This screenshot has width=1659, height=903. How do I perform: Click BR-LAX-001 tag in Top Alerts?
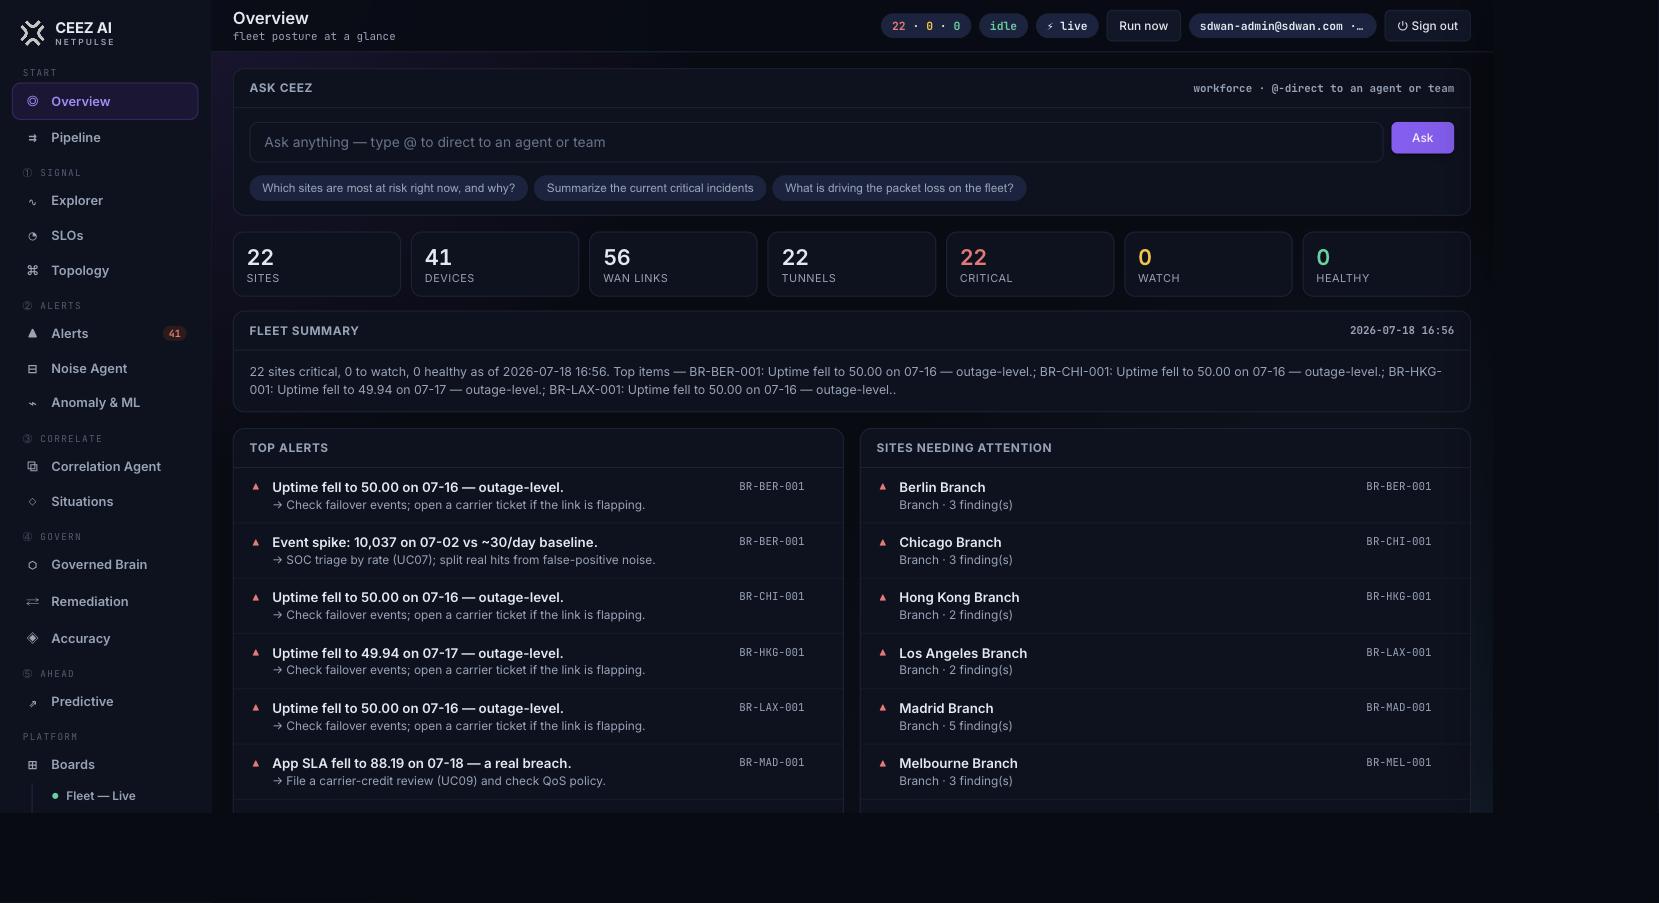pos(771,708)
